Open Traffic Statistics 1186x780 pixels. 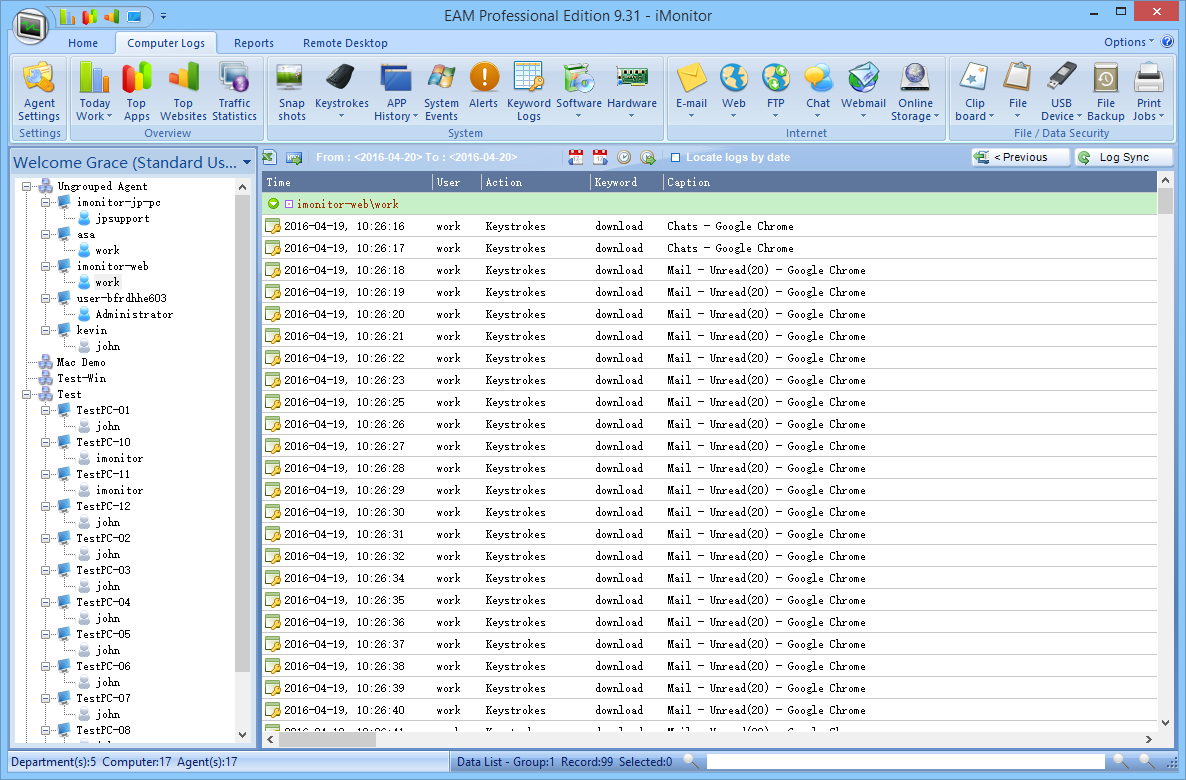[234, 90]
